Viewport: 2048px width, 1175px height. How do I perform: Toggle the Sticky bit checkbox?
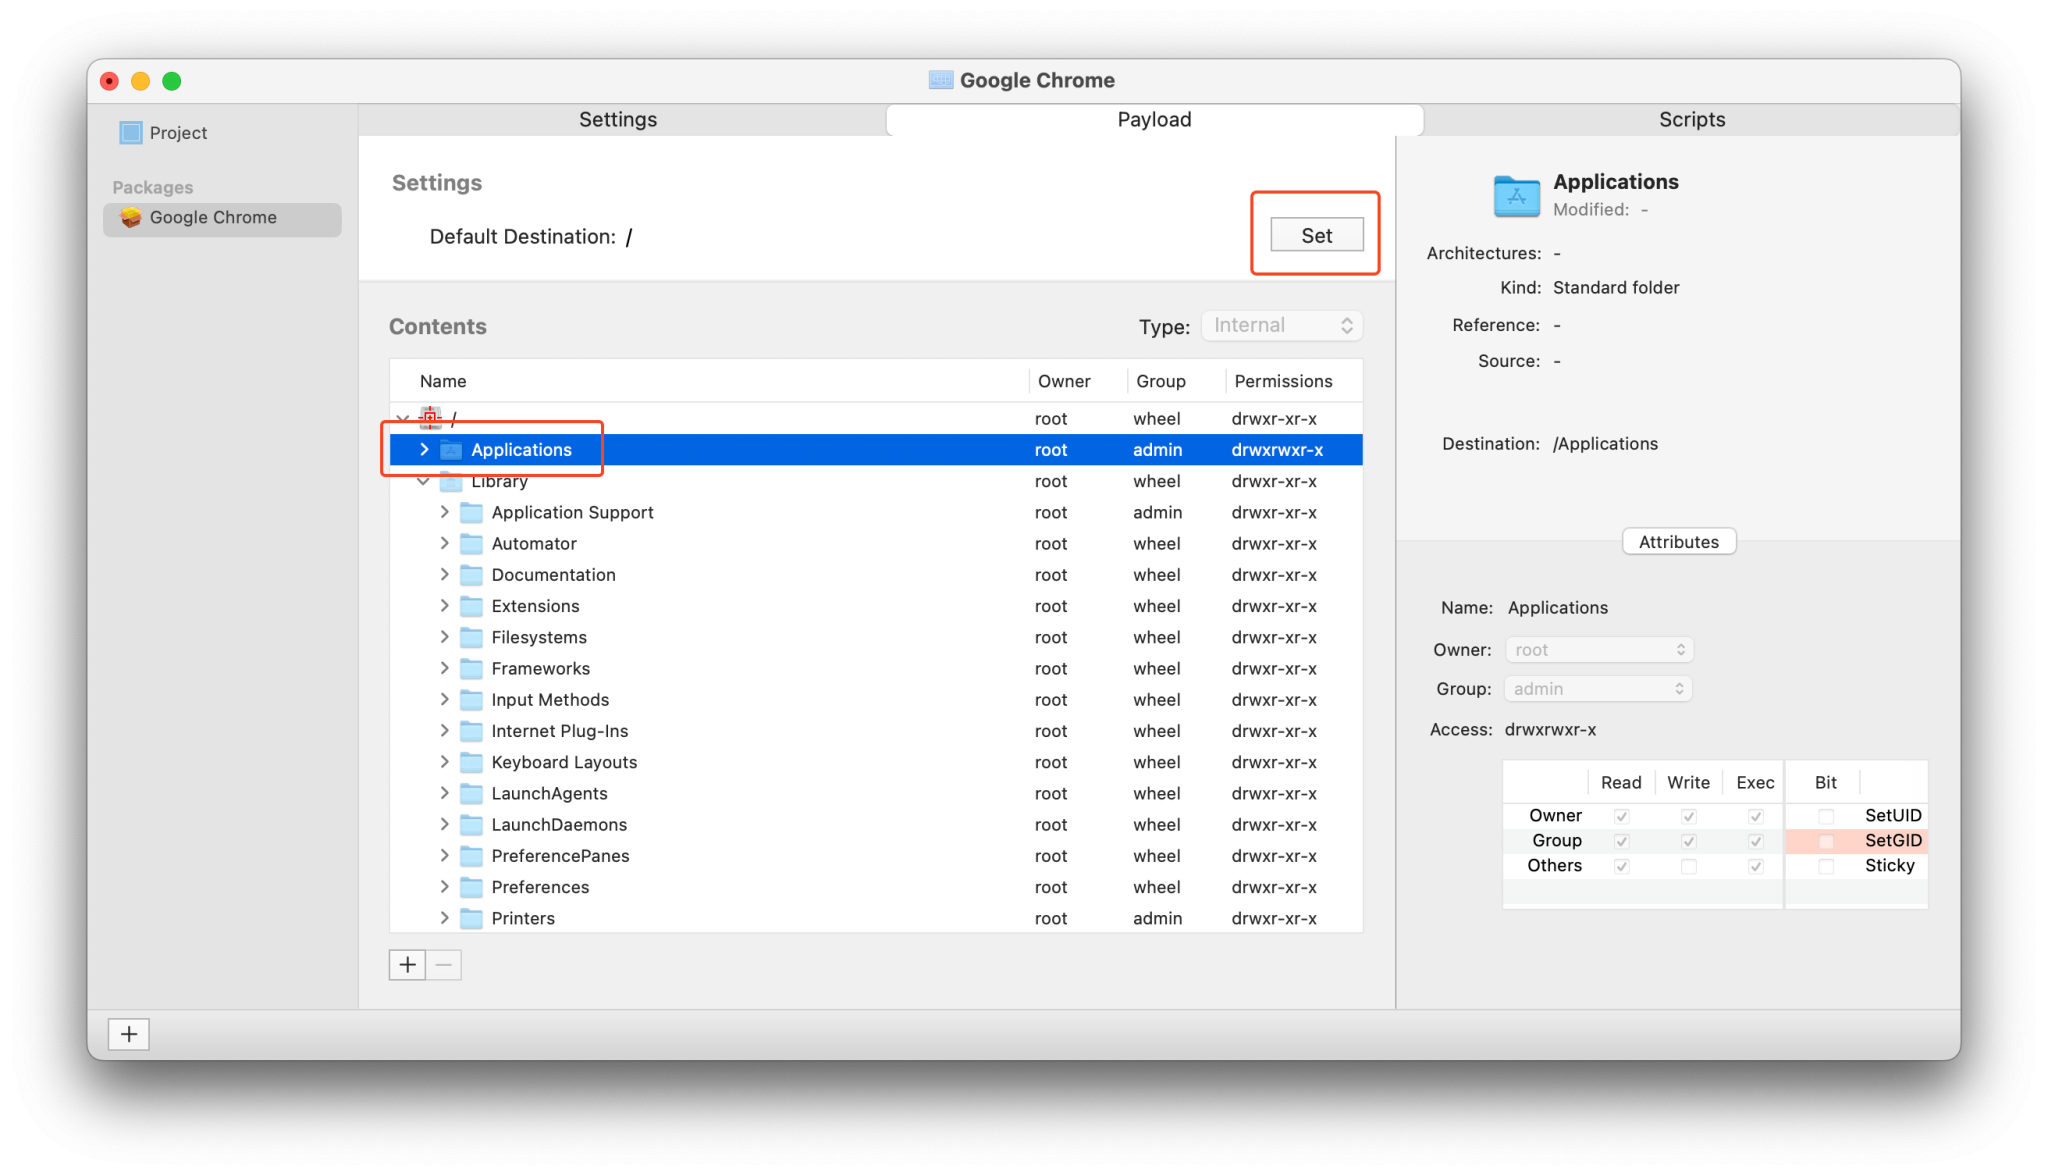[1826, 866]
